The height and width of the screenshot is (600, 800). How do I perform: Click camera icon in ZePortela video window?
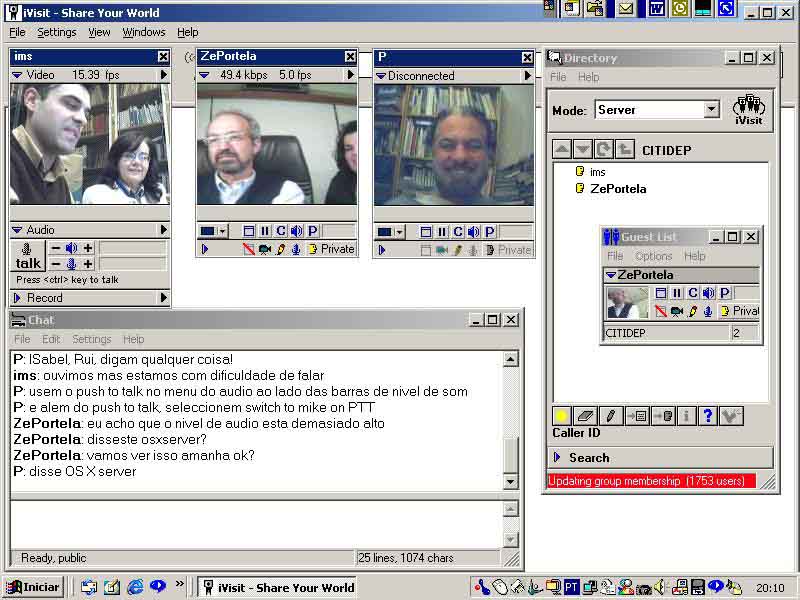tap(265, 249)
